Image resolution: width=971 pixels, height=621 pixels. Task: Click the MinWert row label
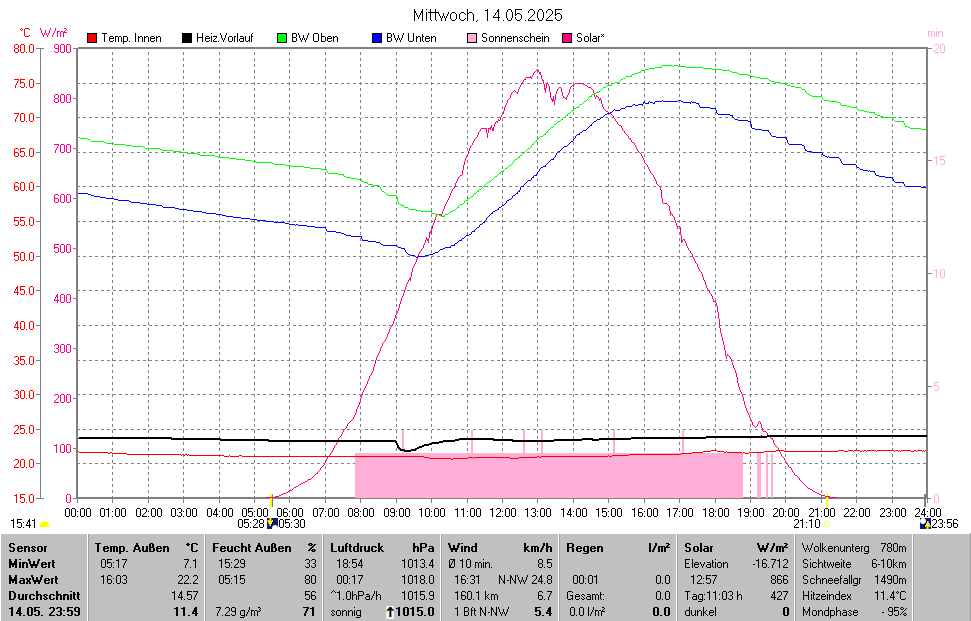(32, 564)
